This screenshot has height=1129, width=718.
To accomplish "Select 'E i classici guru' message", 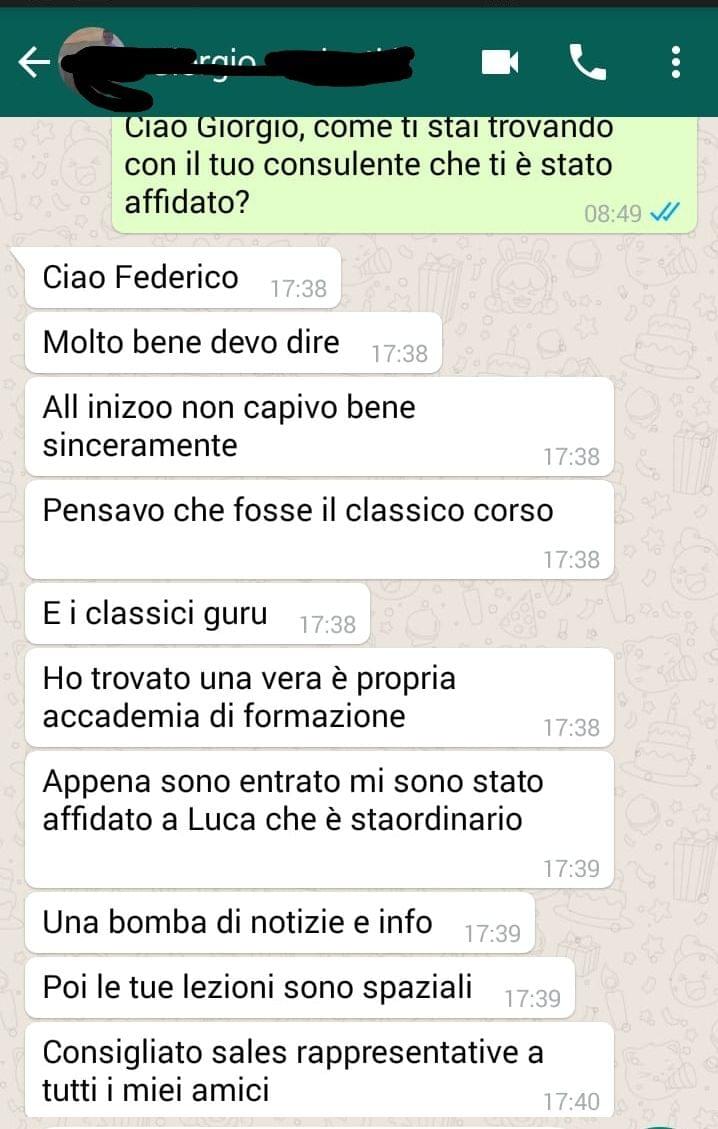I will pos(197,614).
